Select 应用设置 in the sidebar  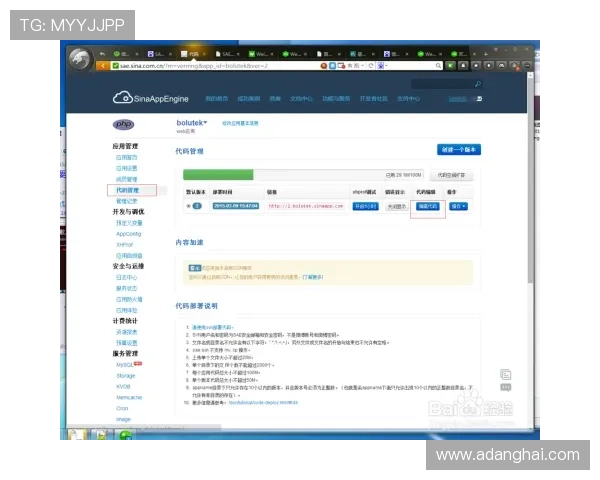pos(127,168)
